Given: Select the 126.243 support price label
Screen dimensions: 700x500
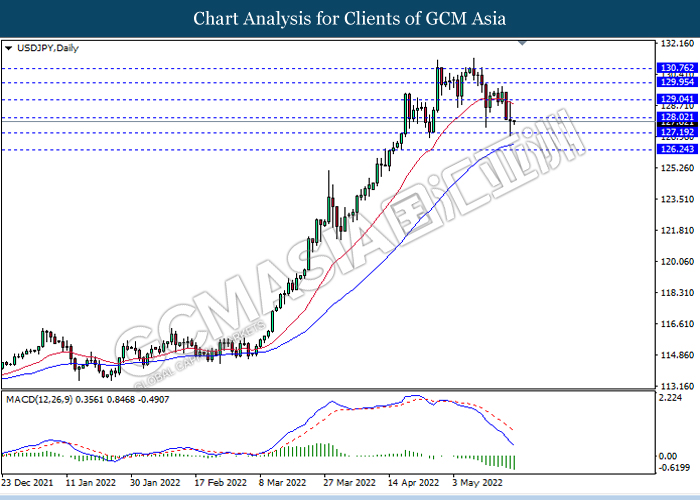Looking at the screenshot, I should coord(677,149).
